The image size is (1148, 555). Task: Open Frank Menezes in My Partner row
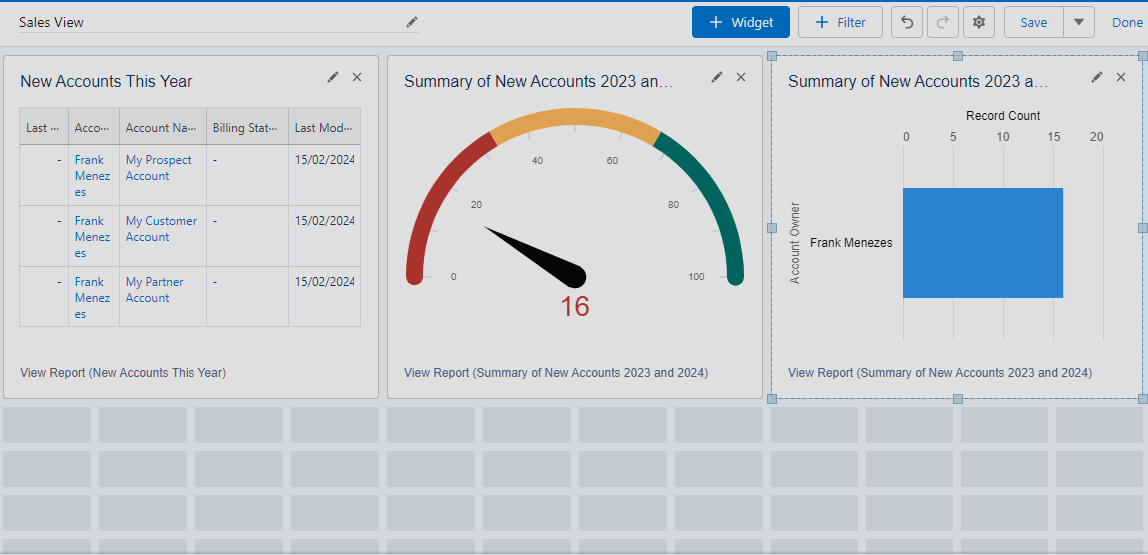coord(92,298)
